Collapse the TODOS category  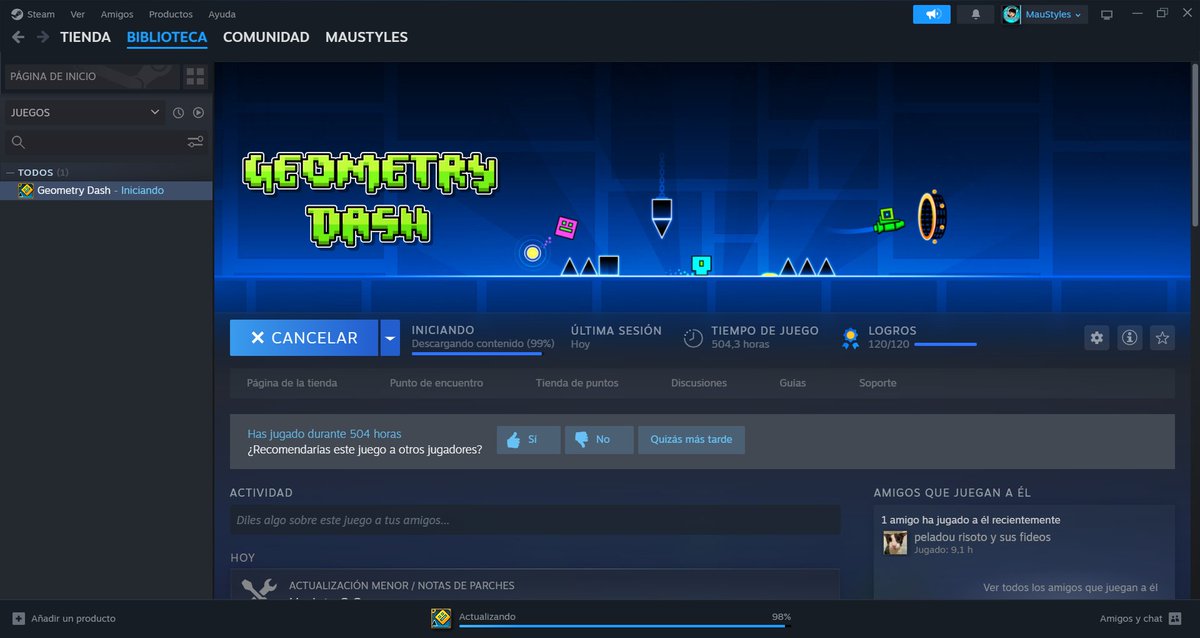(11, 172)
